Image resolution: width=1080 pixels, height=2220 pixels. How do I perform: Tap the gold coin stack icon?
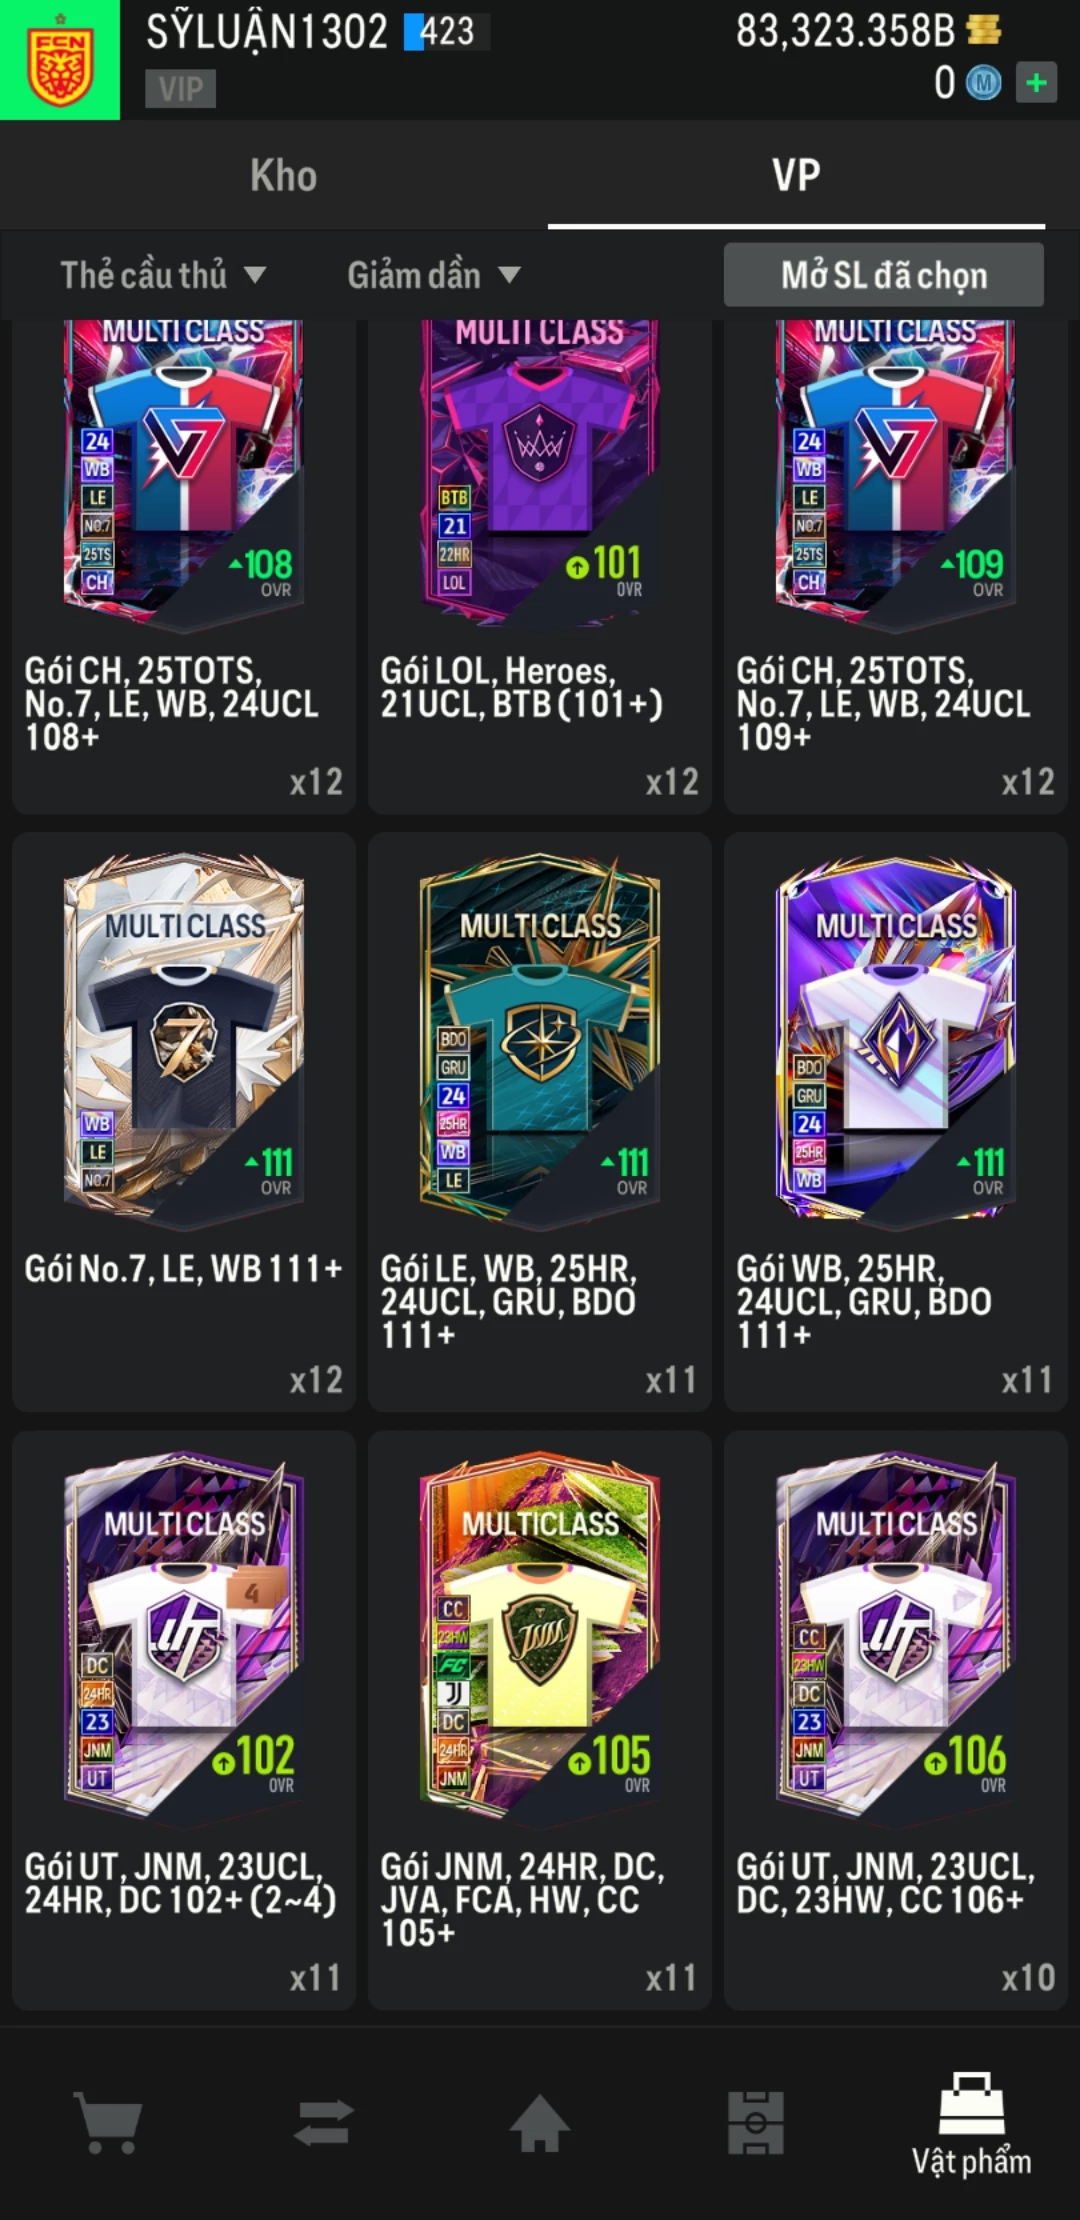[x=984, y=30]
